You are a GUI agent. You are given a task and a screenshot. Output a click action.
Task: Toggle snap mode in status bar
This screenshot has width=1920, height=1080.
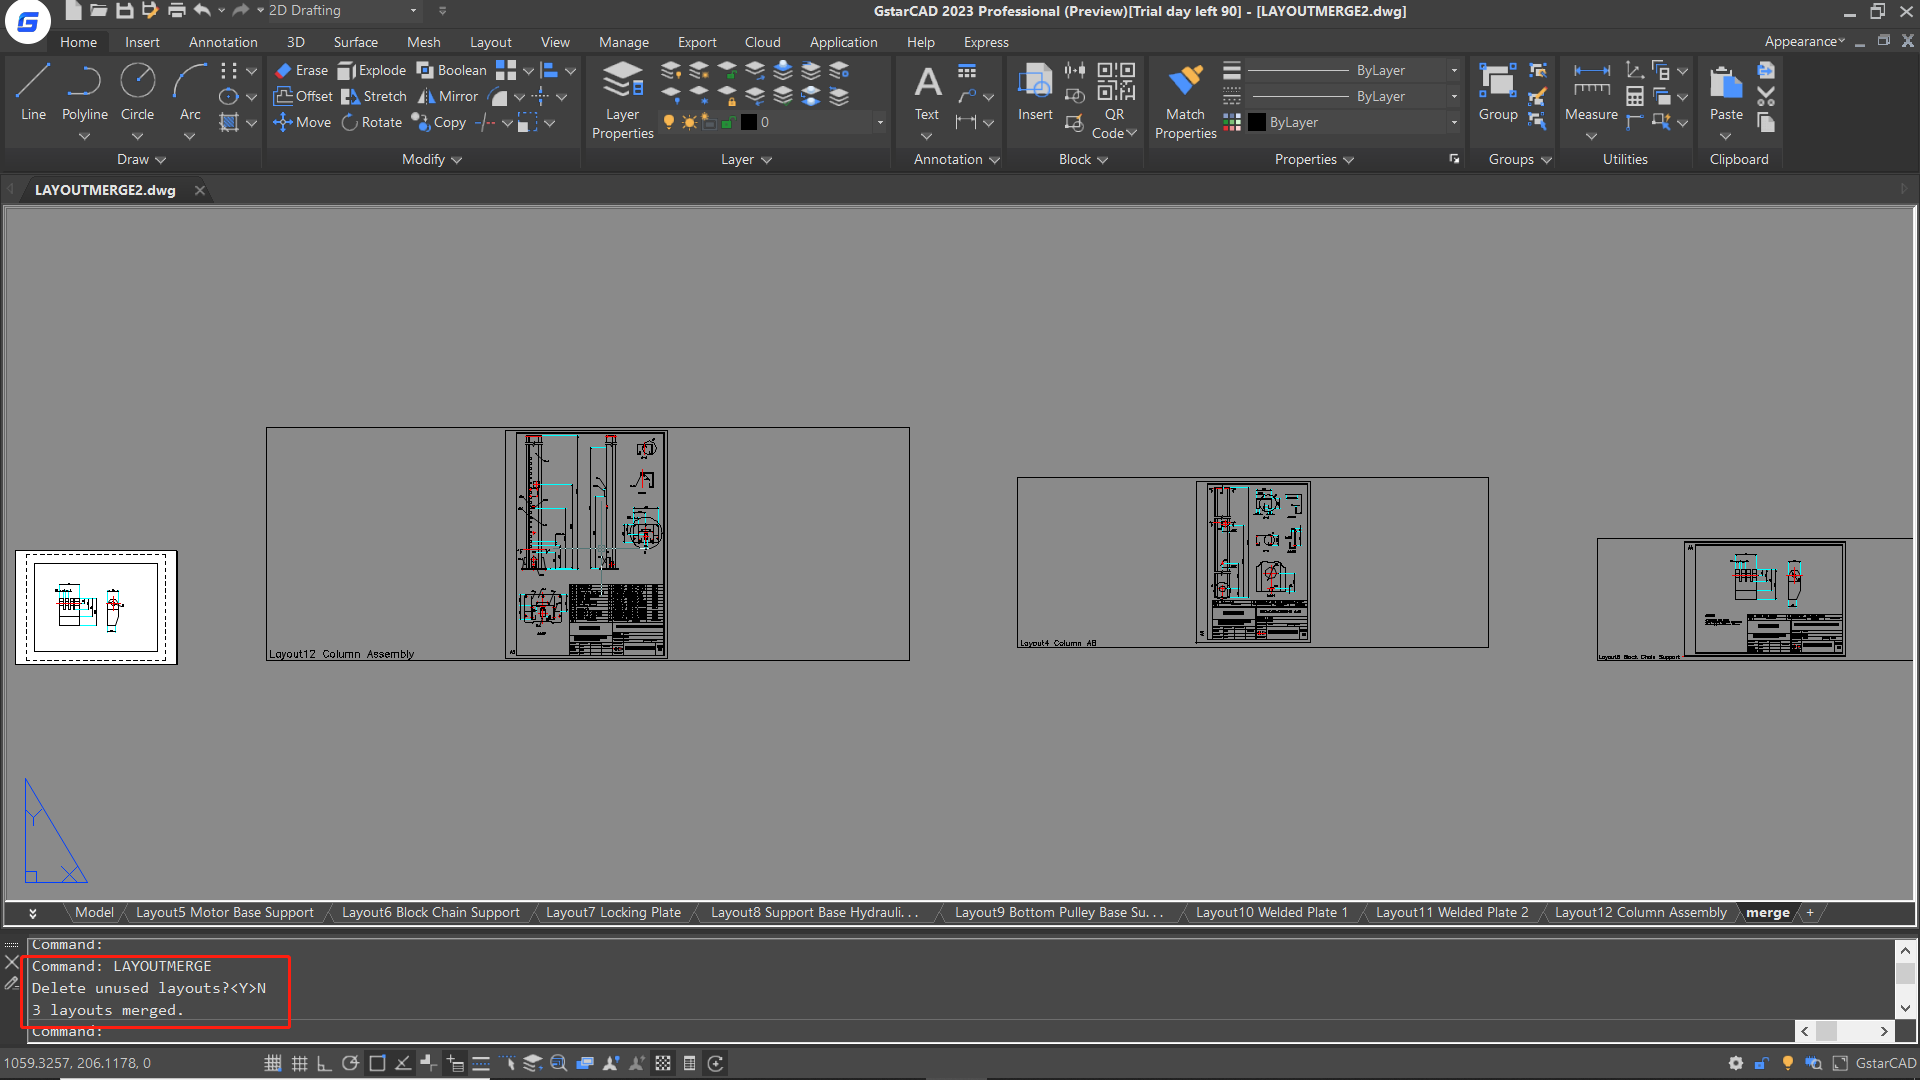pyautogui.click(x=272, y=1063)
